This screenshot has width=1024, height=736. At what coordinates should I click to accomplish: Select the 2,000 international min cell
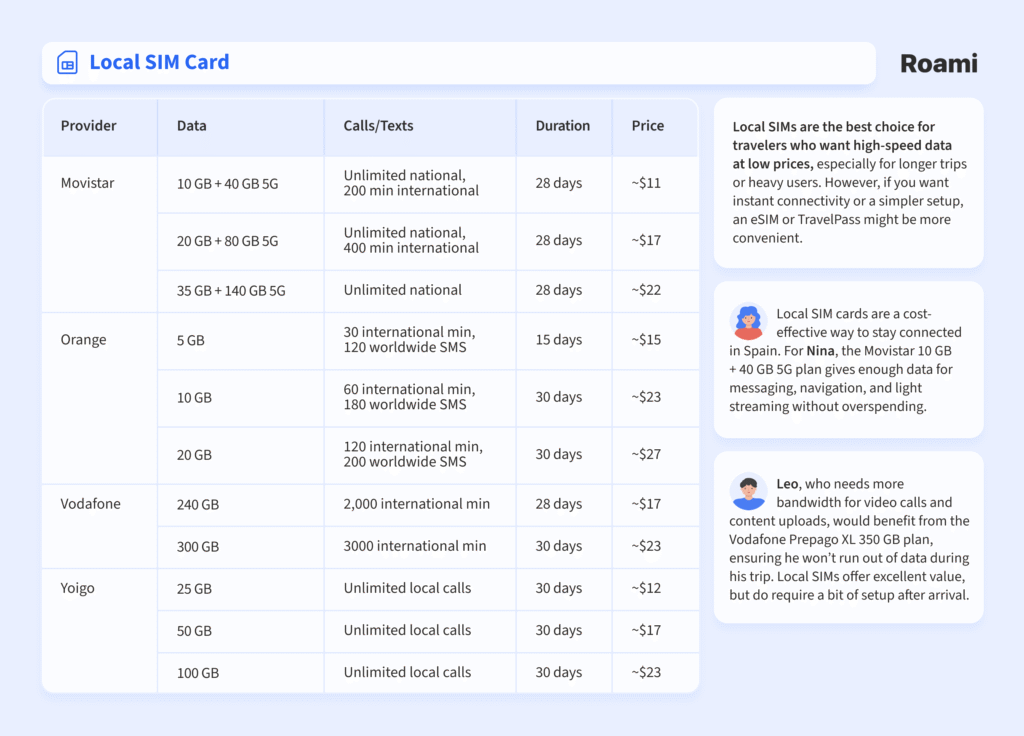(x=416, y=504)
